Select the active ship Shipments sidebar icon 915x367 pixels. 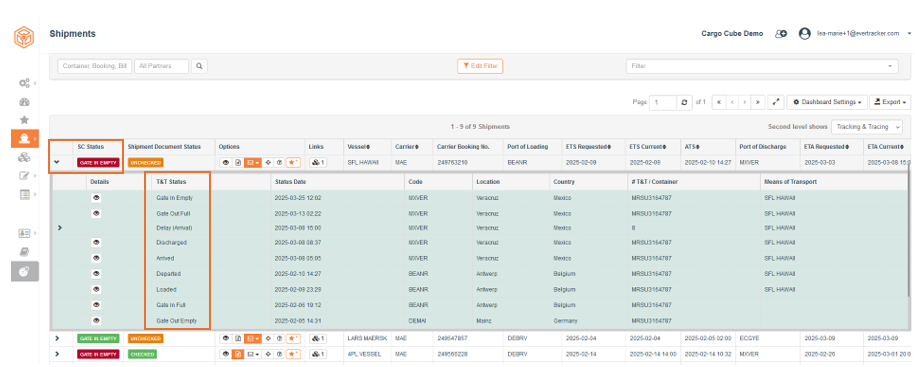25,138
